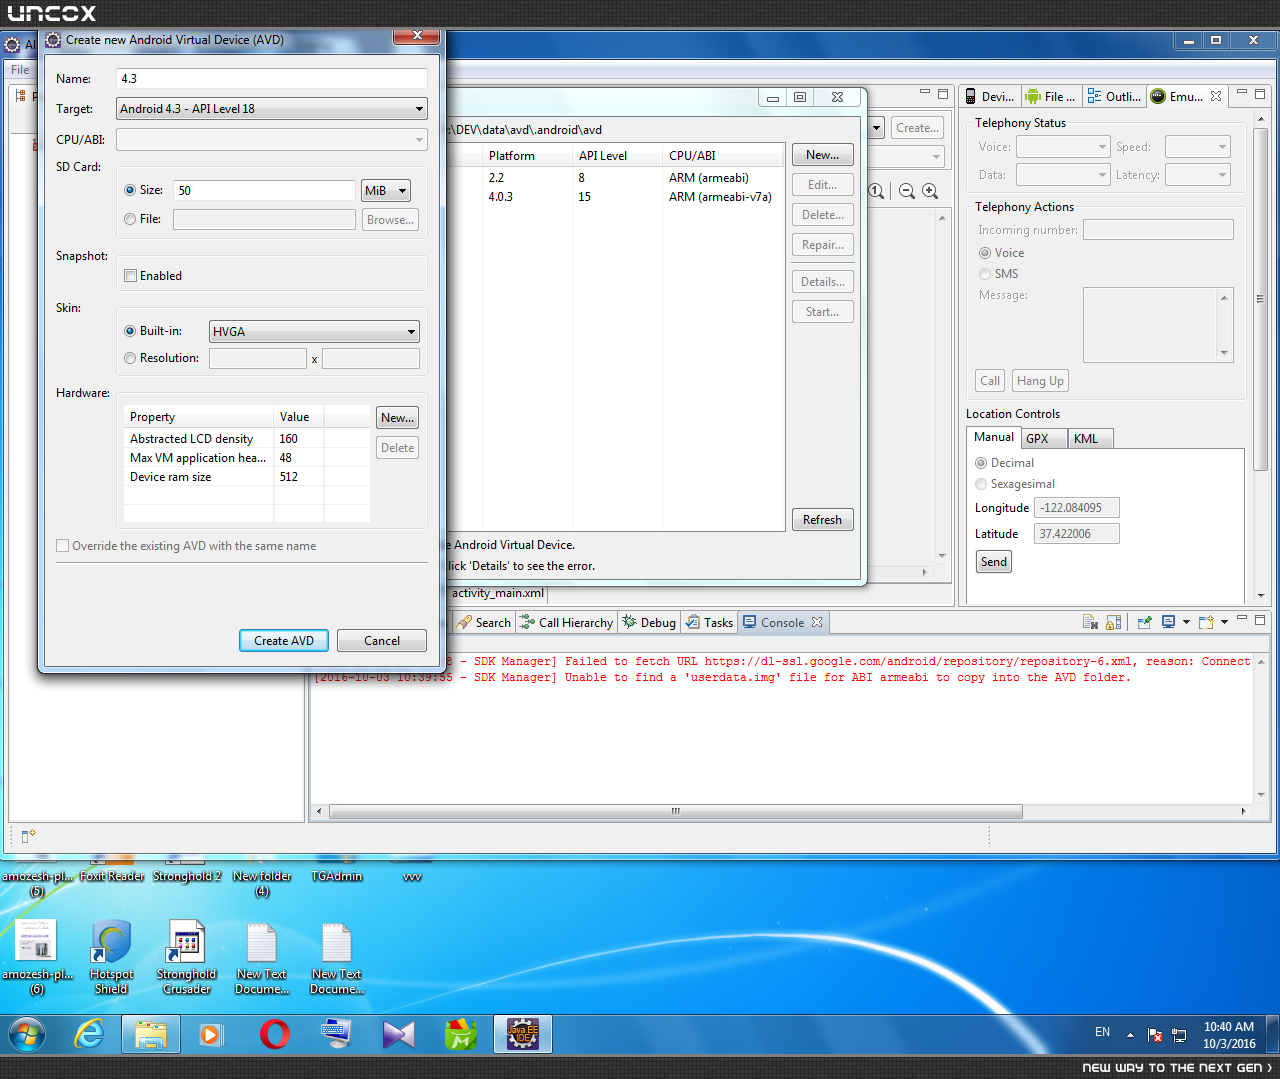Image resolution: width=1280 pixels, height=1079 pixels.
Task: Click the Longitude input field
Action: point(1077,508)
